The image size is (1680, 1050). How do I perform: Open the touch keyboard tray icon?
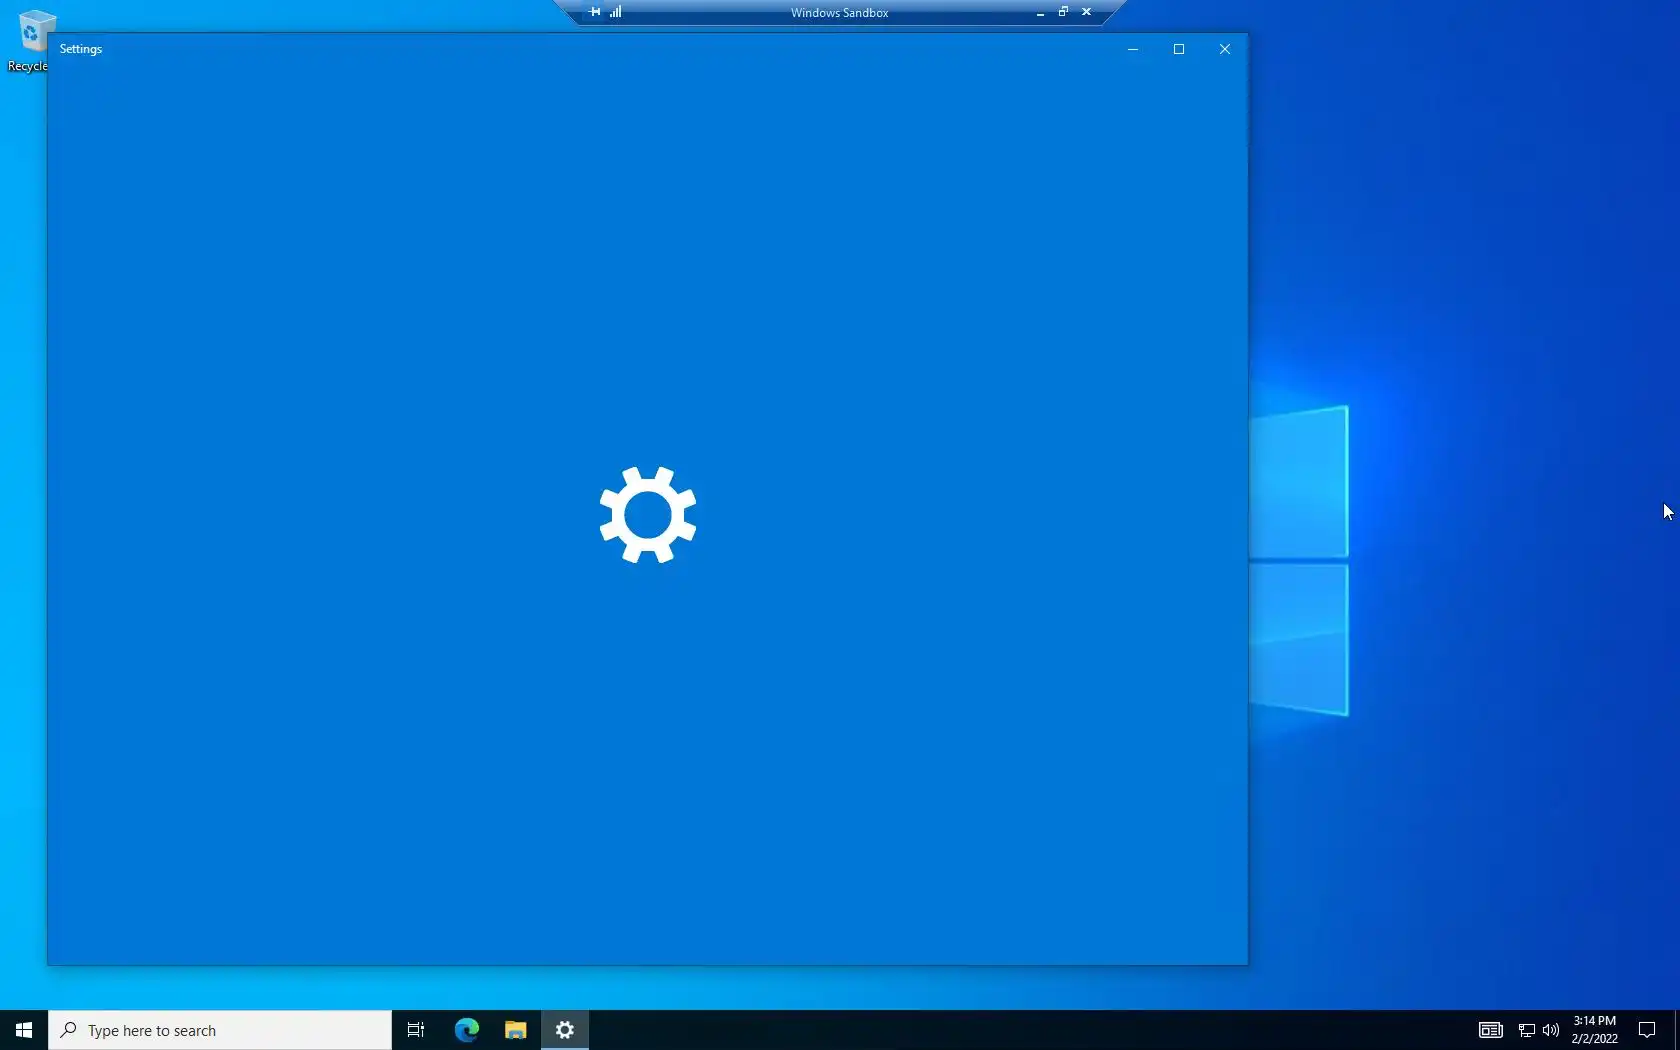pyautogui.click(x=1490, y=1030)
